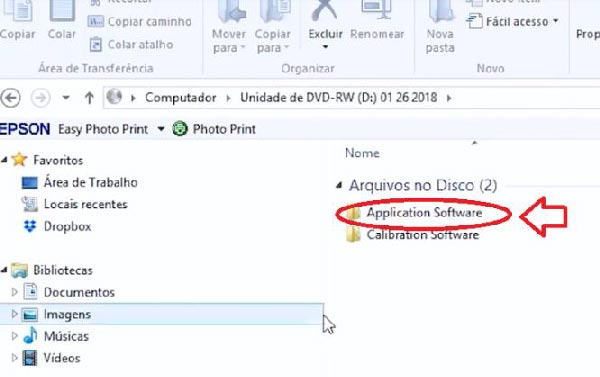Expand the Músicas library node
This screenshot has height=377, width=600.
click(x=14, y=336)
